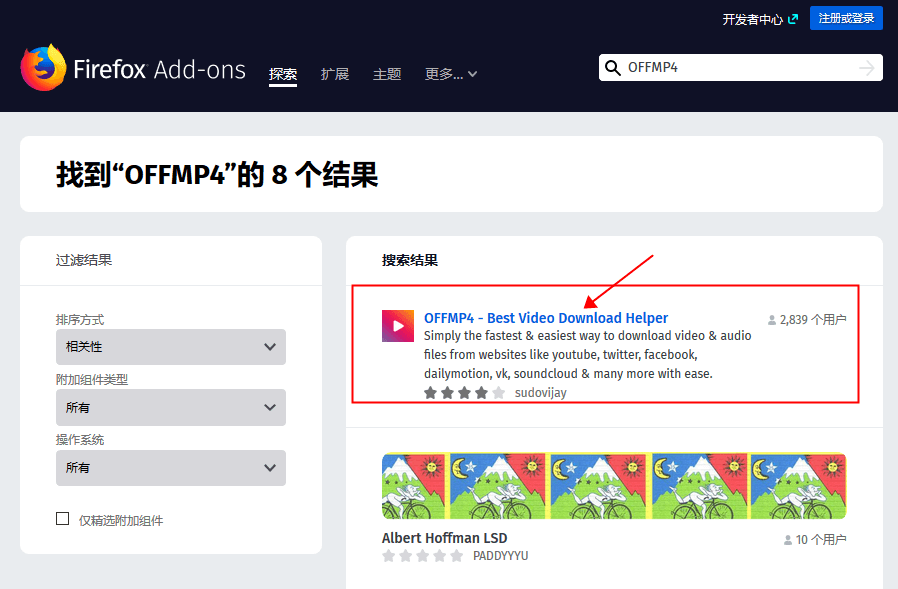Click the 10 个用户 count

821,540
